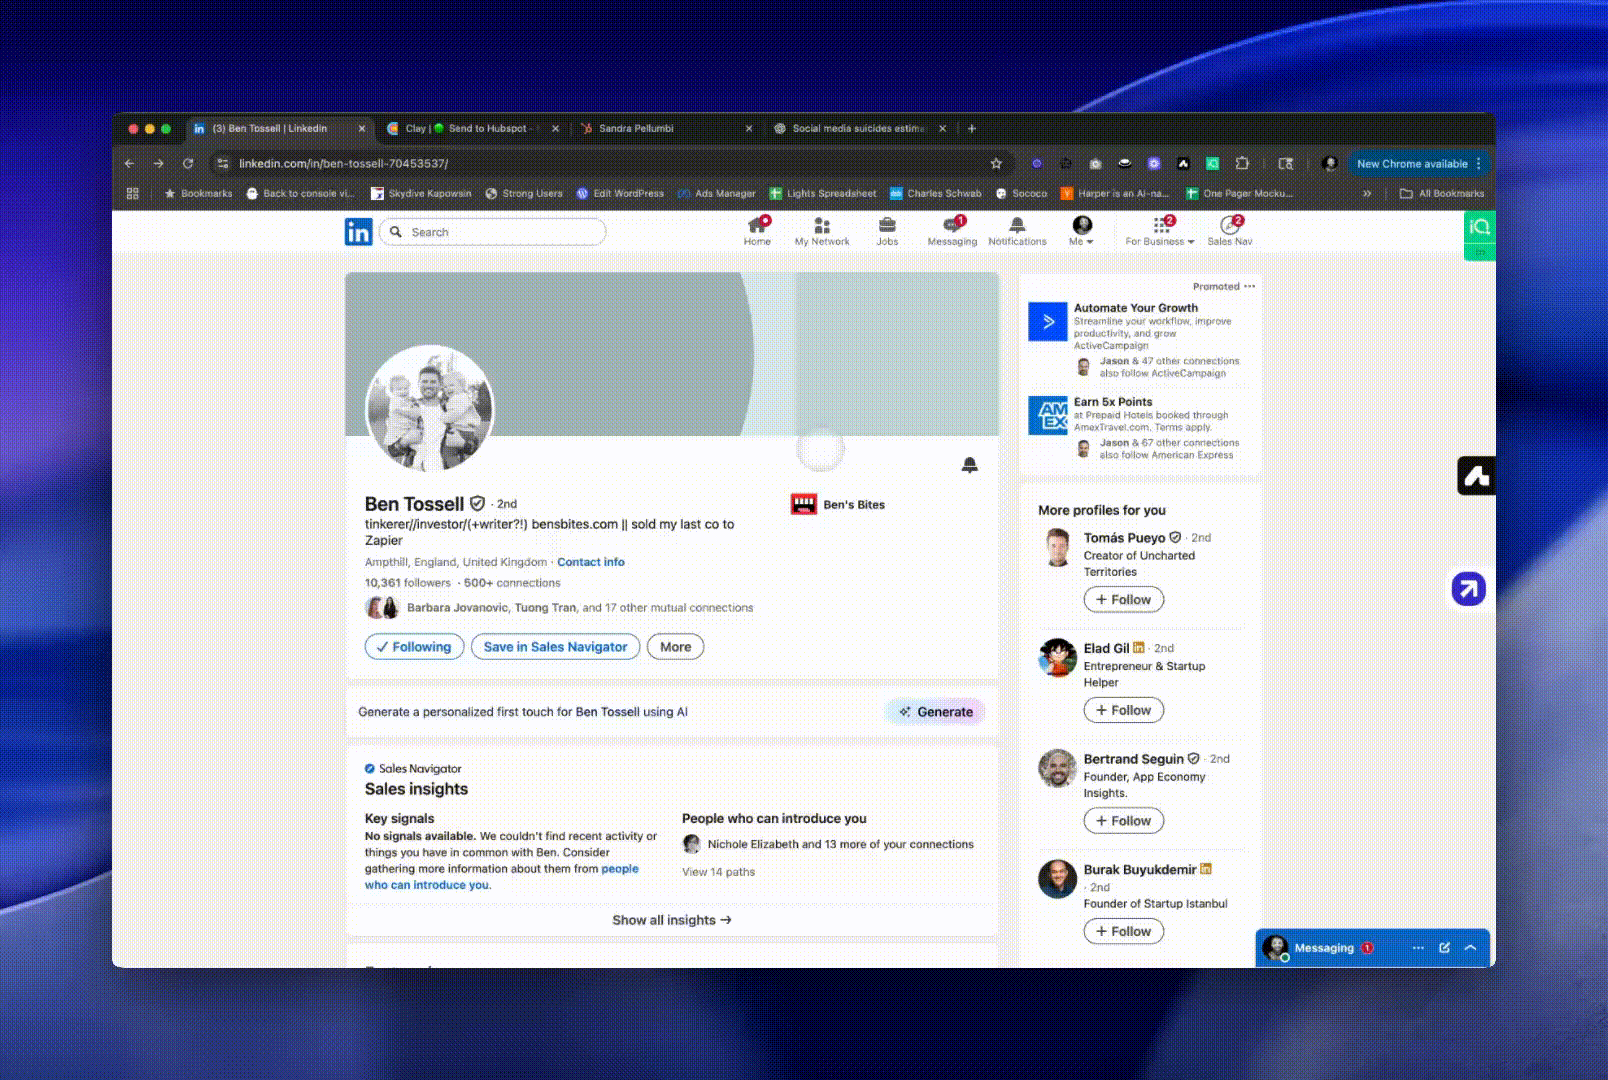Open the Edit WordPress bookmark

pyautogui.click(x=620, y=194)
